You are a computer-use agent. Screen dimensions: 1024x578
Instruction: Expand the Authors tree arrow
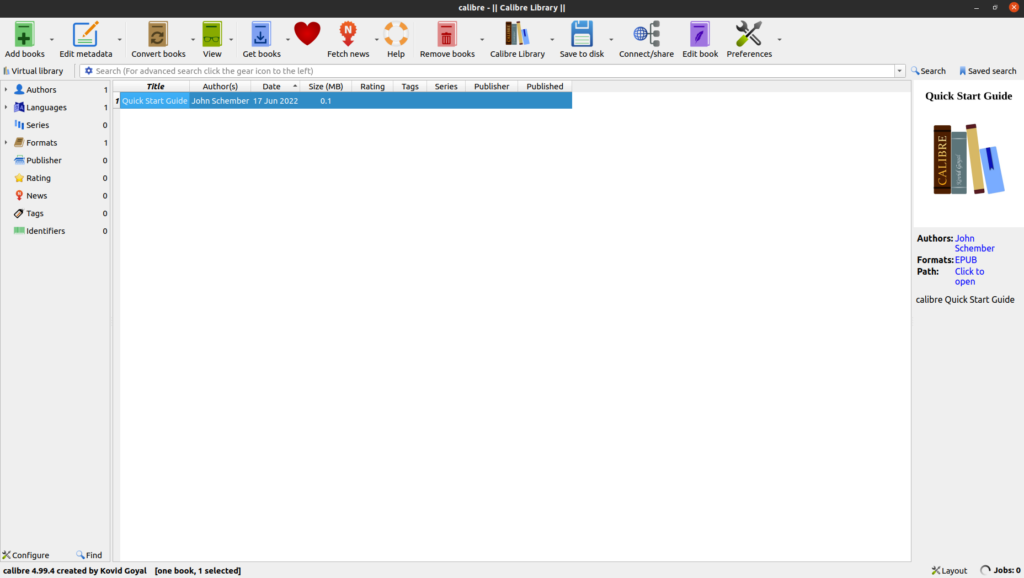point(6,89)
